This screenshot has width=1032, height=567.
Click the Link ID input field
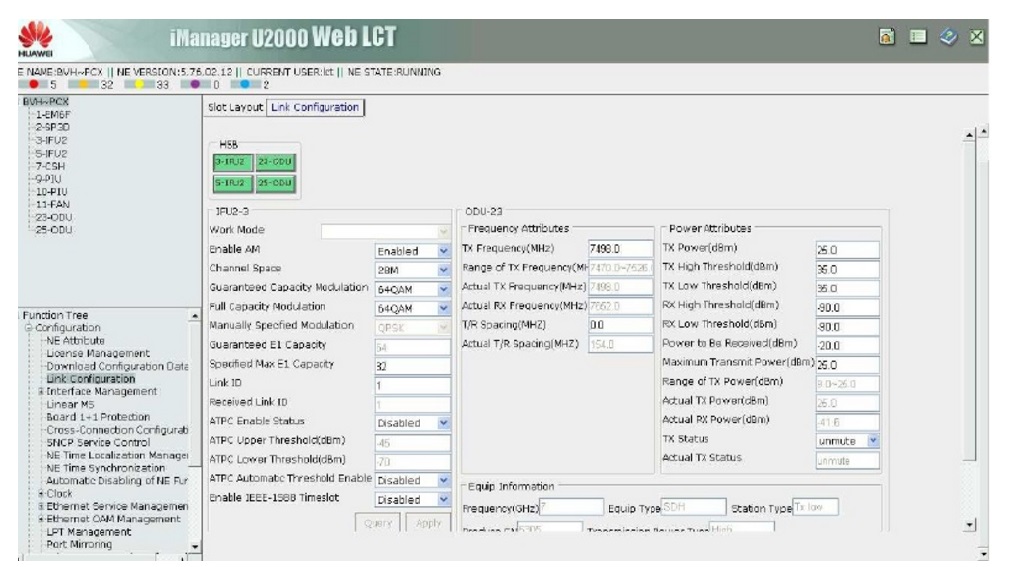(412, 385)
